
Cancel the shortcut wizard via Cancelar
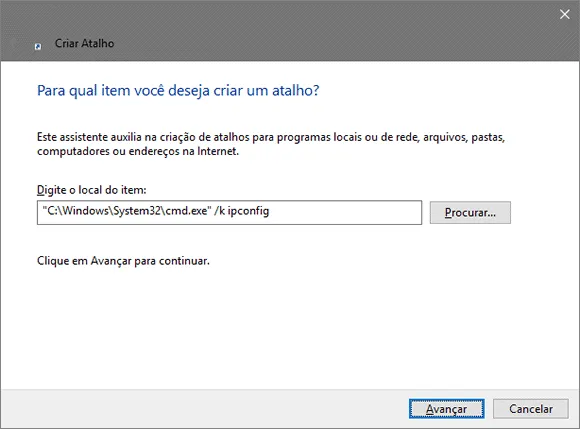pyautogui.click(x=530, y=409)
